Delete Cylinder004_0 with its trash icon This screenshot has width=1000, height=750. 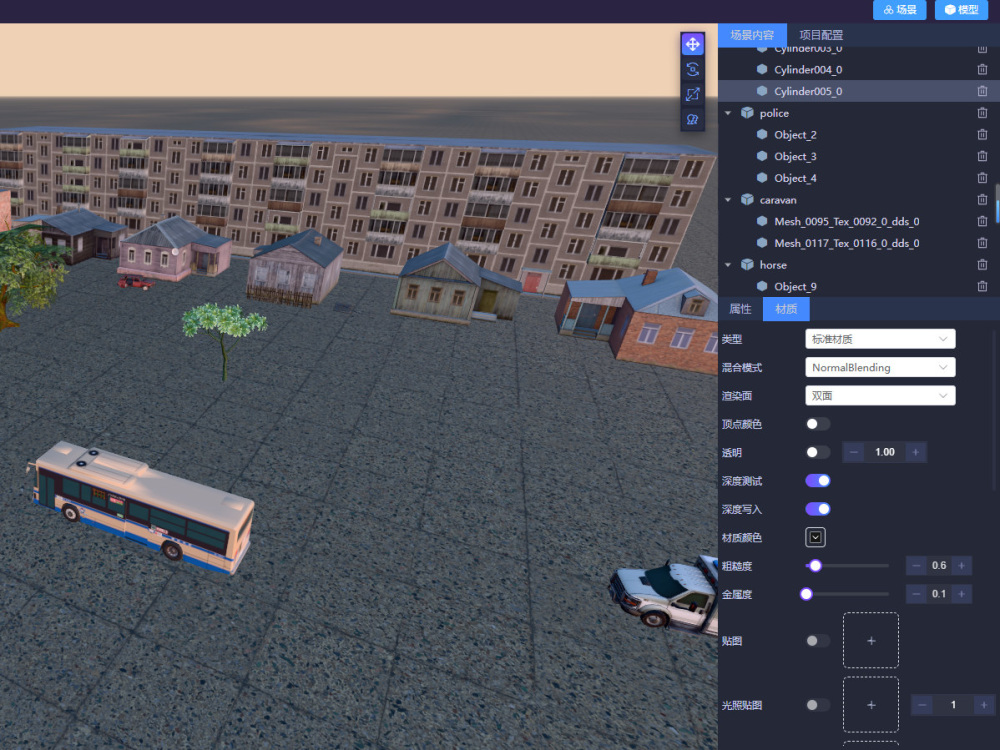(x=982, y=70)
